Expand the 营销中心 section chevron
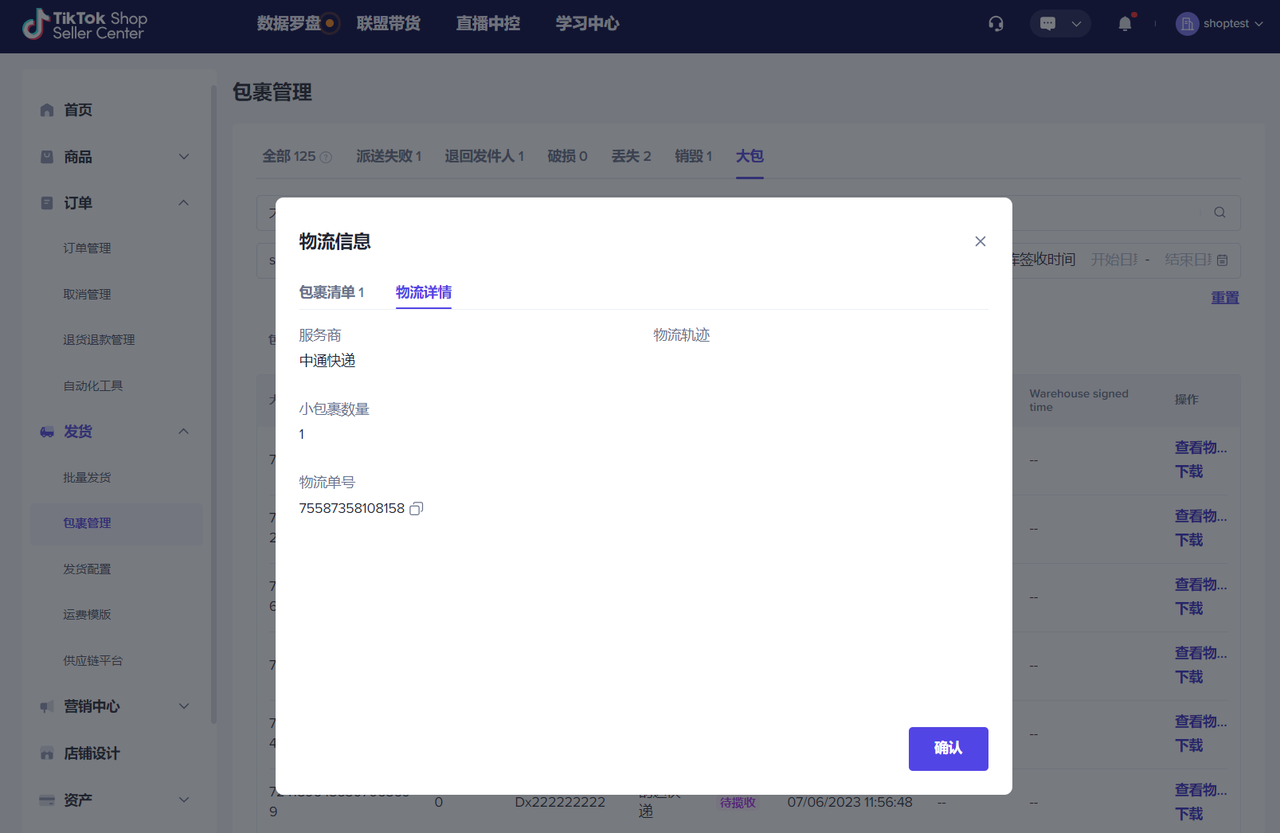1280x833 pixels. tap(184, 707)
